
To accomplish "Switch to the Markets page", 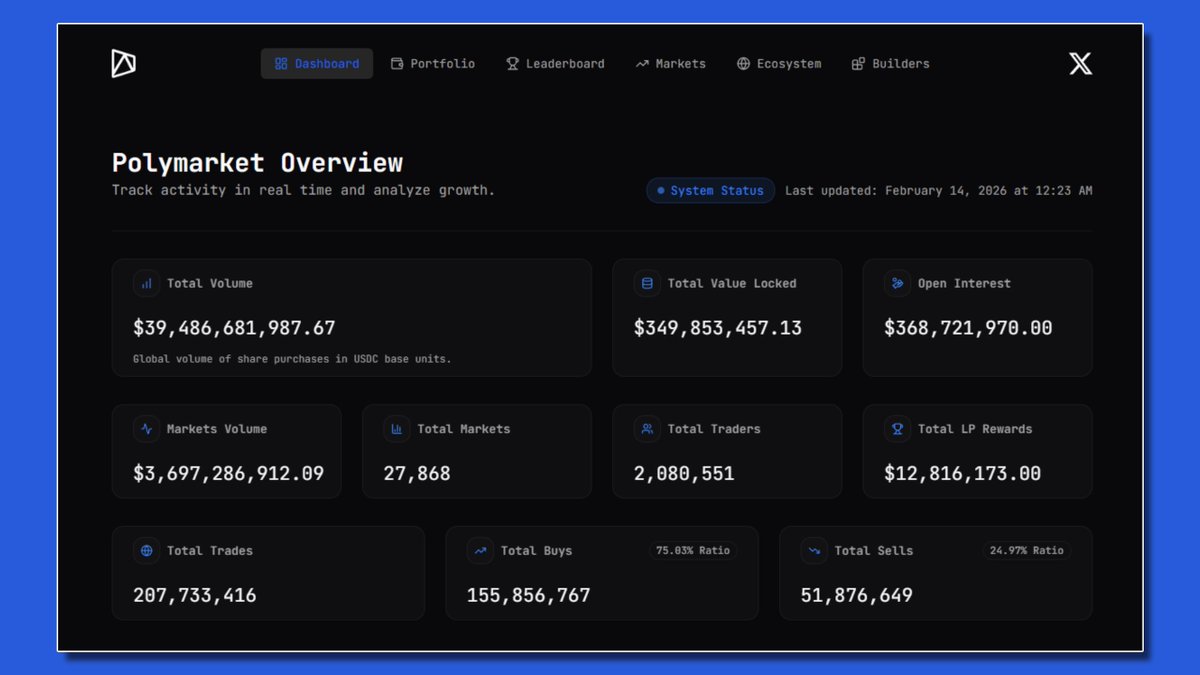I will [x=670, y=64].
